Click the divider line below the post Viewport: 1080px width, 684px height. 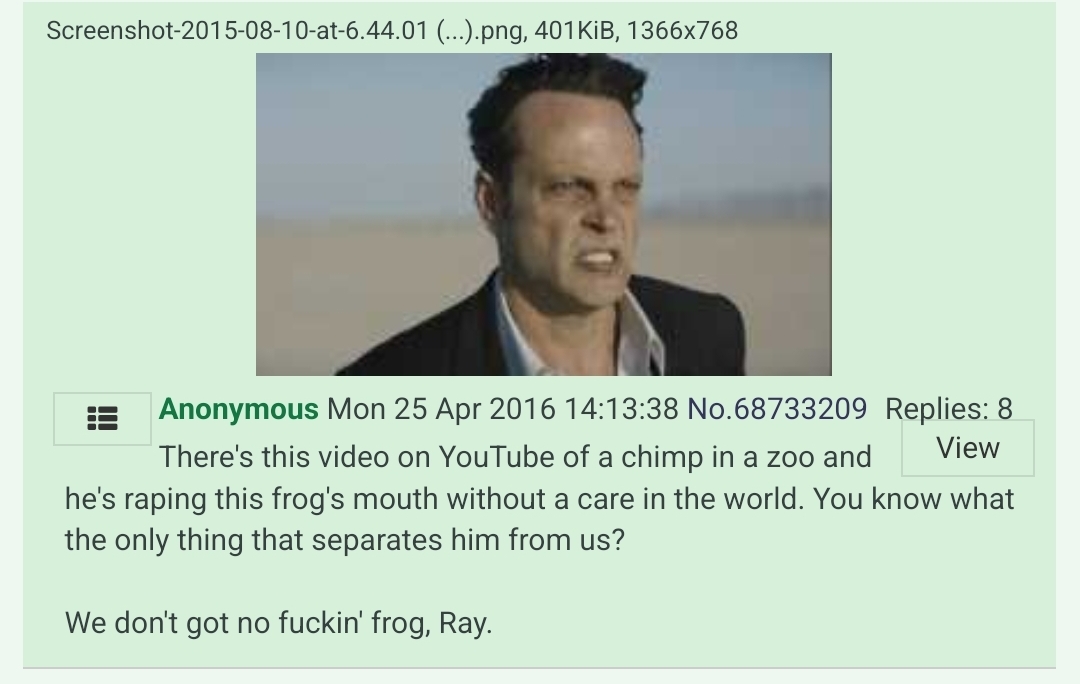click(539, 667)
